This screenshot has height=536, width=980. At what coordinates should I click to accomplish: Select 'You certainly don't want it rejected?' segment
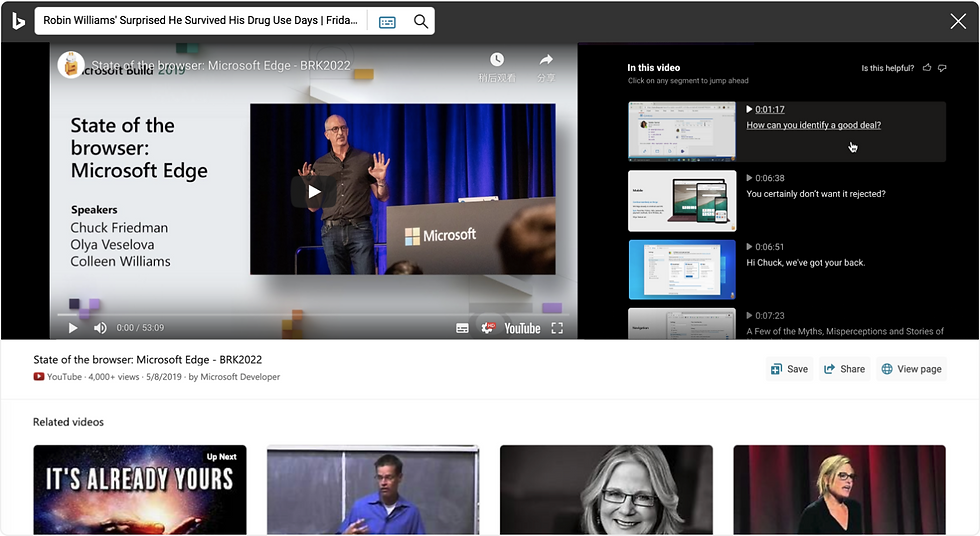pos(816,194)
